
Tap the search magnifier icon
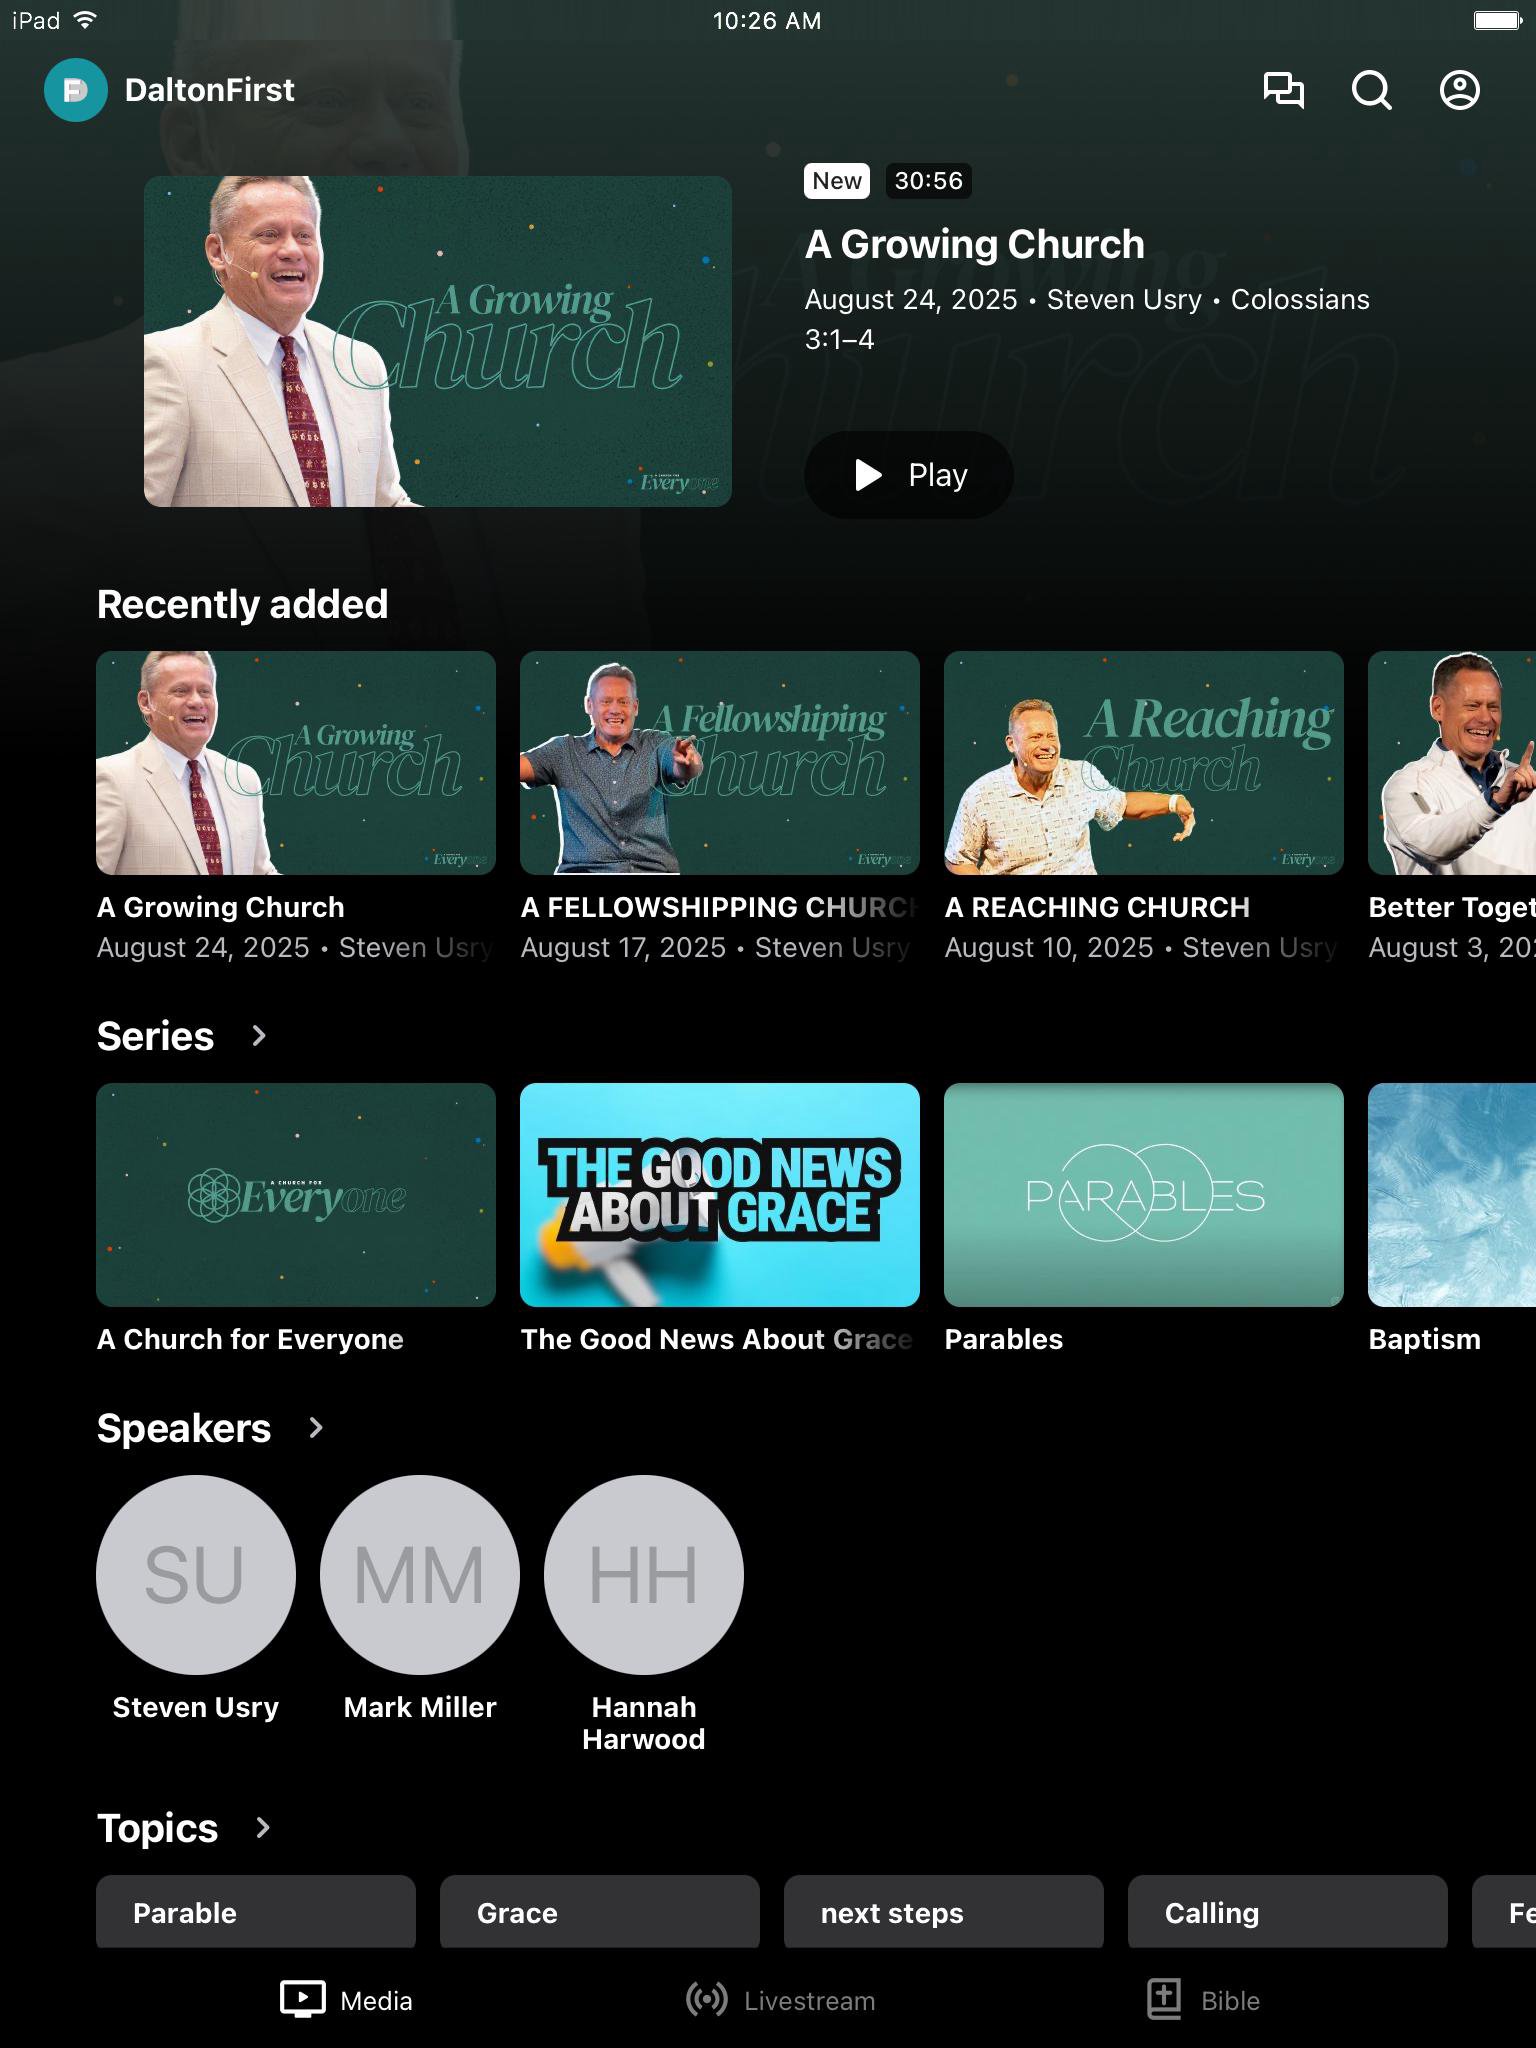tap(1371, 90)
